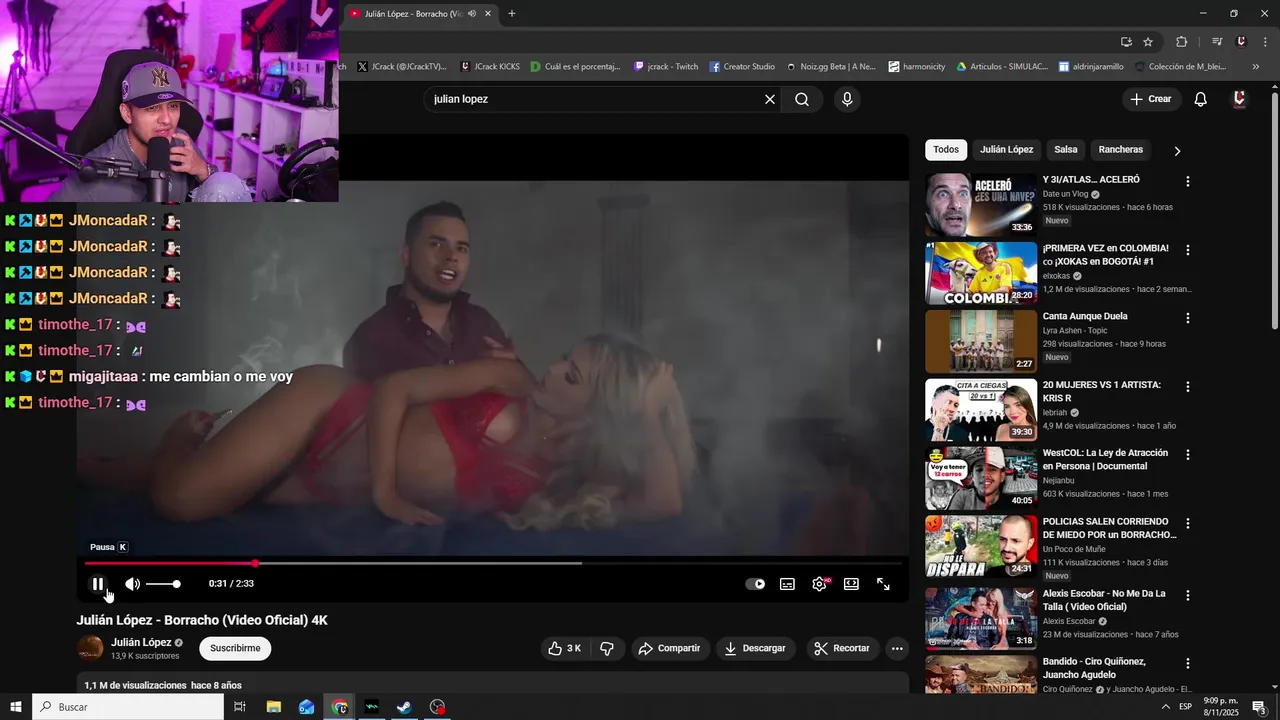This screenshot has height=720, width=1280.
Task: Open JCrack (@JCrackTV) bookmark
Action: coord(402,67)
